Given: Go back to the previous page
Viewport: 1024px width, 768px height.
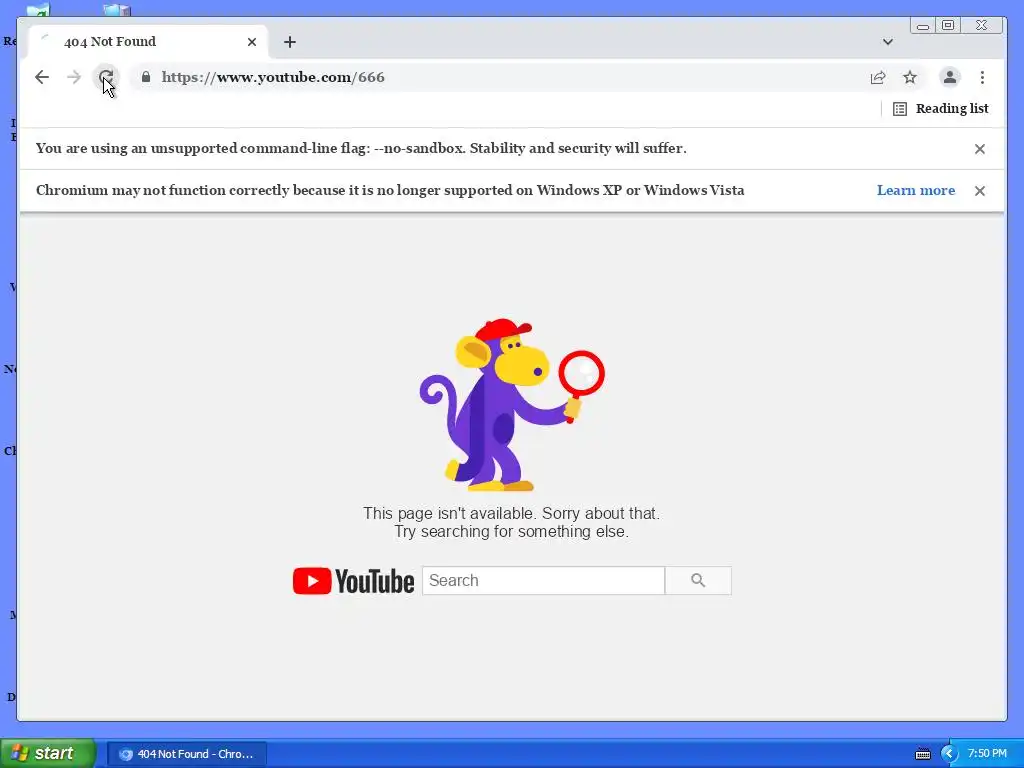Looking at the screenshot, I should tap(42, 77).
